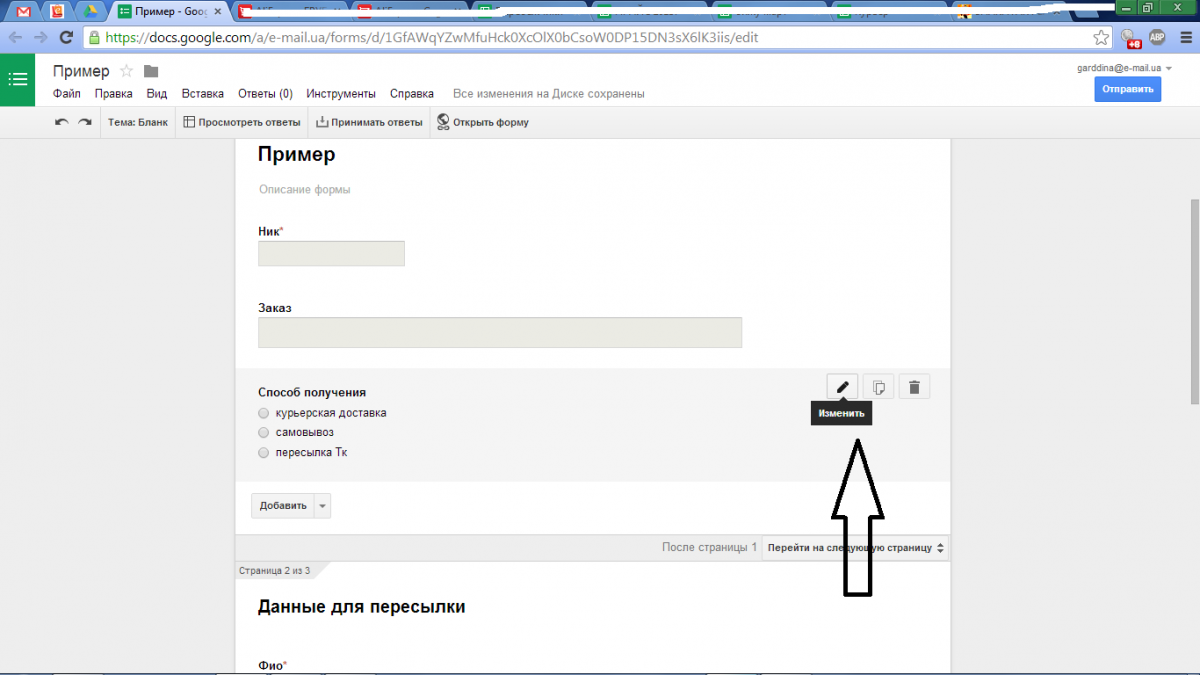Screen dimensions: 1200x675
Task: Click the extension icon with the red badge
Action: [1130, 38]
